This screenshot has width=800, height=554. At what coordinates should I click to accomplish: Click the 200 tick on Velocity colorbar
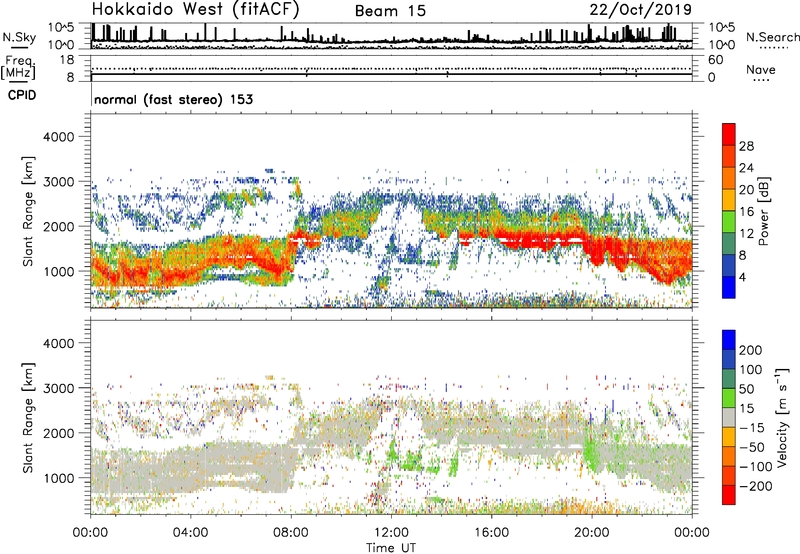(x=751, y=350)
